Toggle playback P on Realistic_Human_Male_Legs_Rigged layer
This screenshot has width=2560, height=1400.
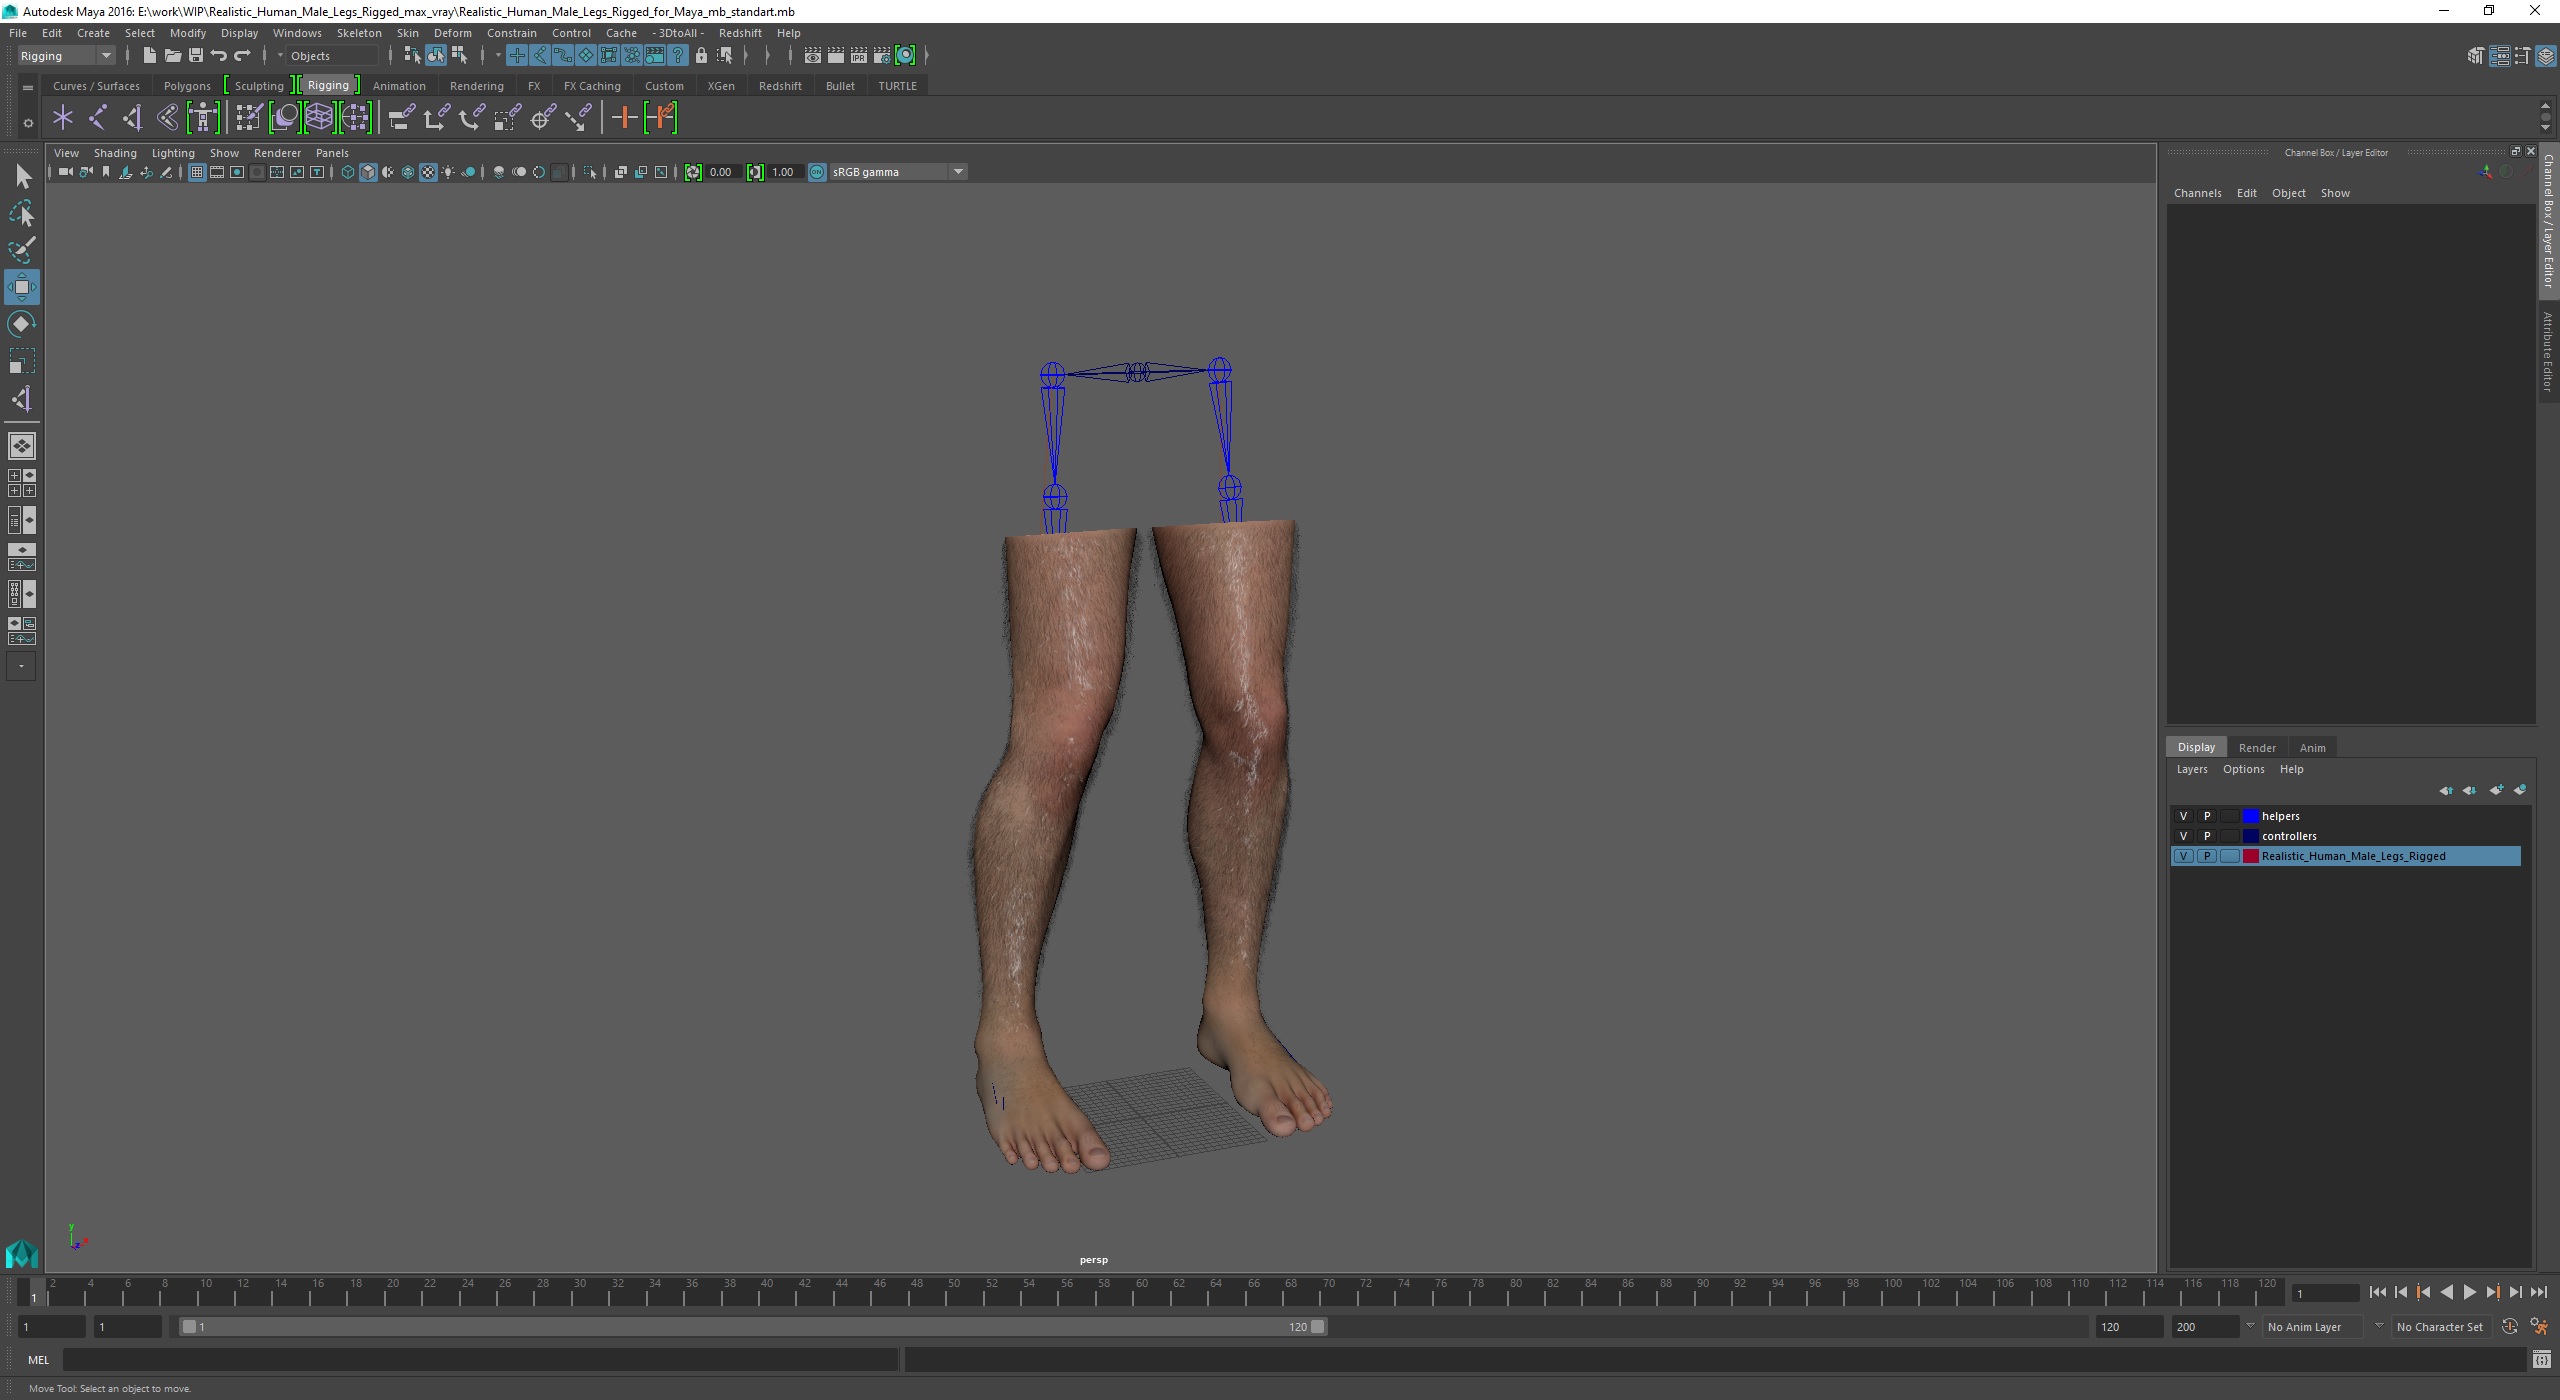coord(2207,856)
